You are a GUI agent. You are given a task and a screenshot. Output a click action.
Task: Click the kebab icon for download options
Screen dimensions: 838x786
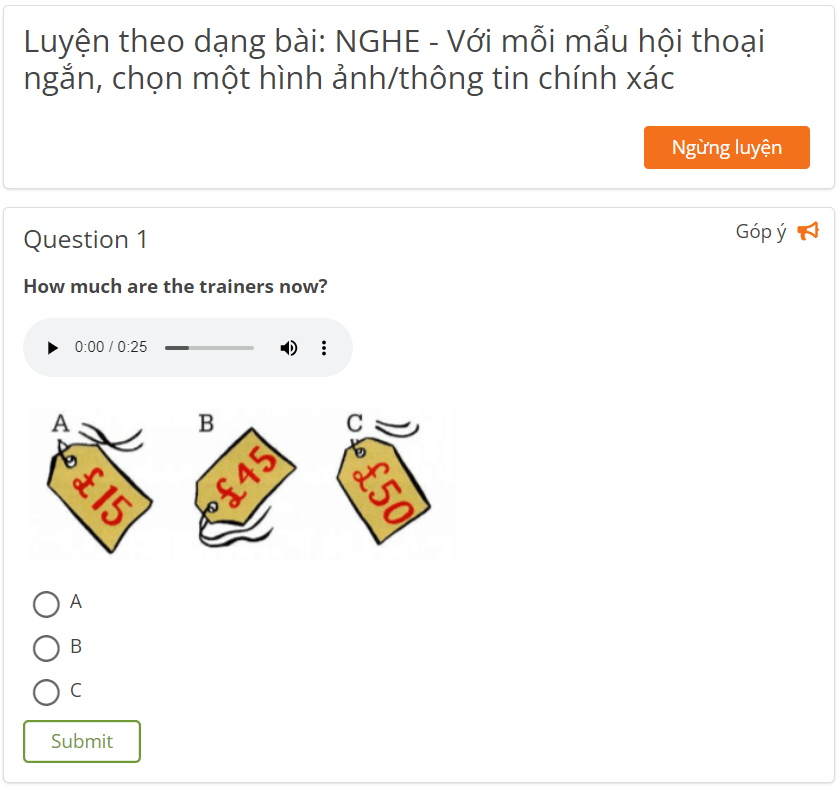point(323,347)
